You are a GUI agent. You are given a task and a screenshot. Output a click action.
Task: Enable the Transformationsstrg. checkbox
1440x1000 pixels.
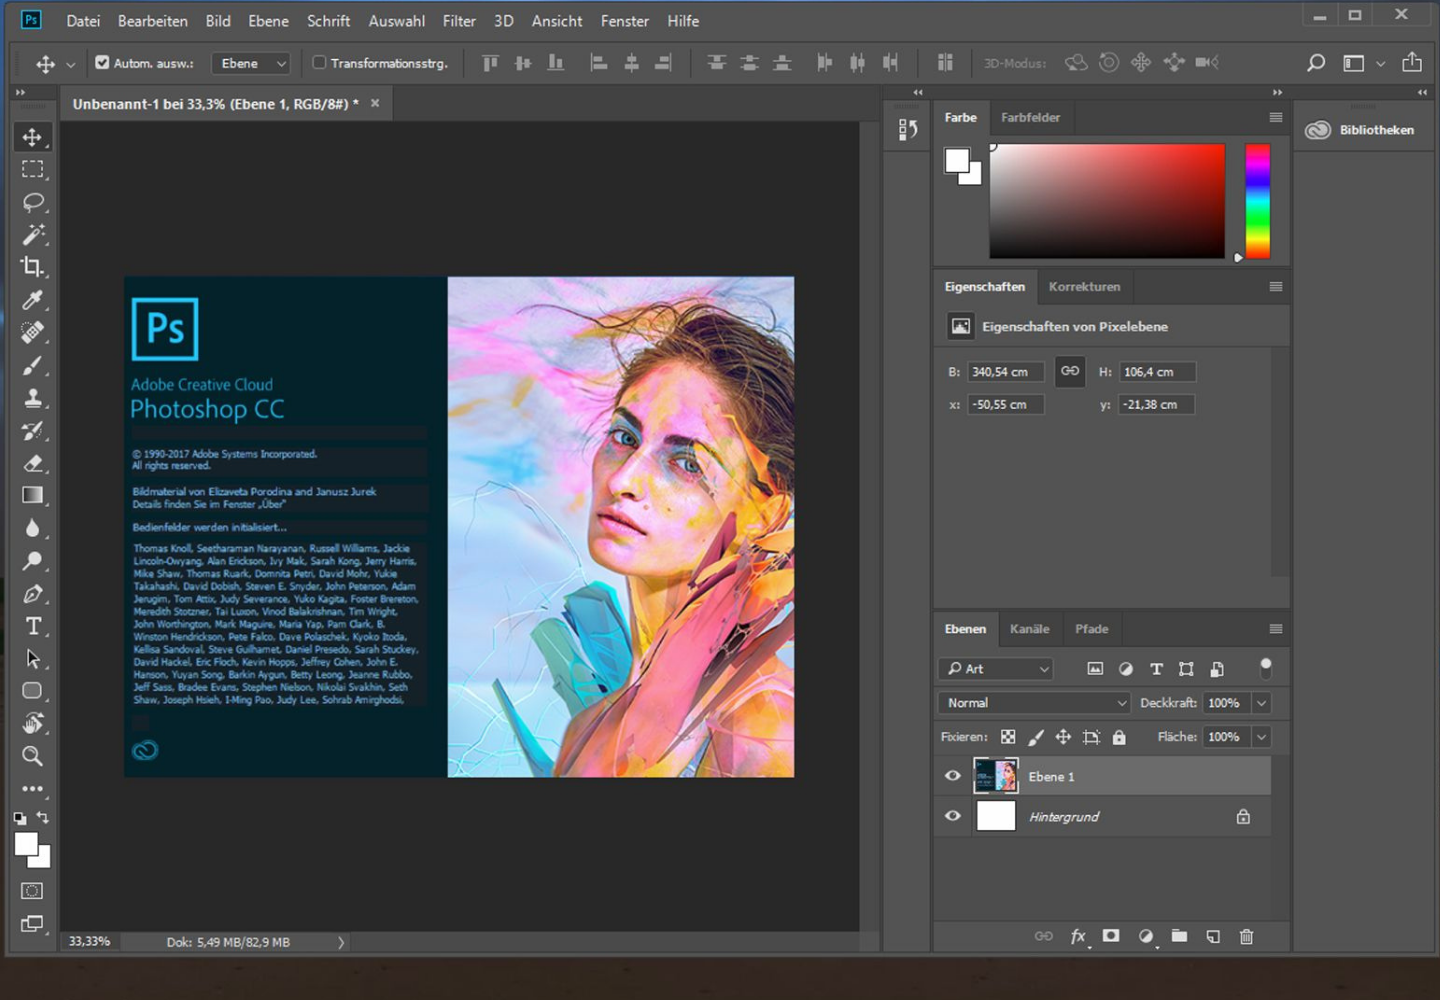(319, 62)
